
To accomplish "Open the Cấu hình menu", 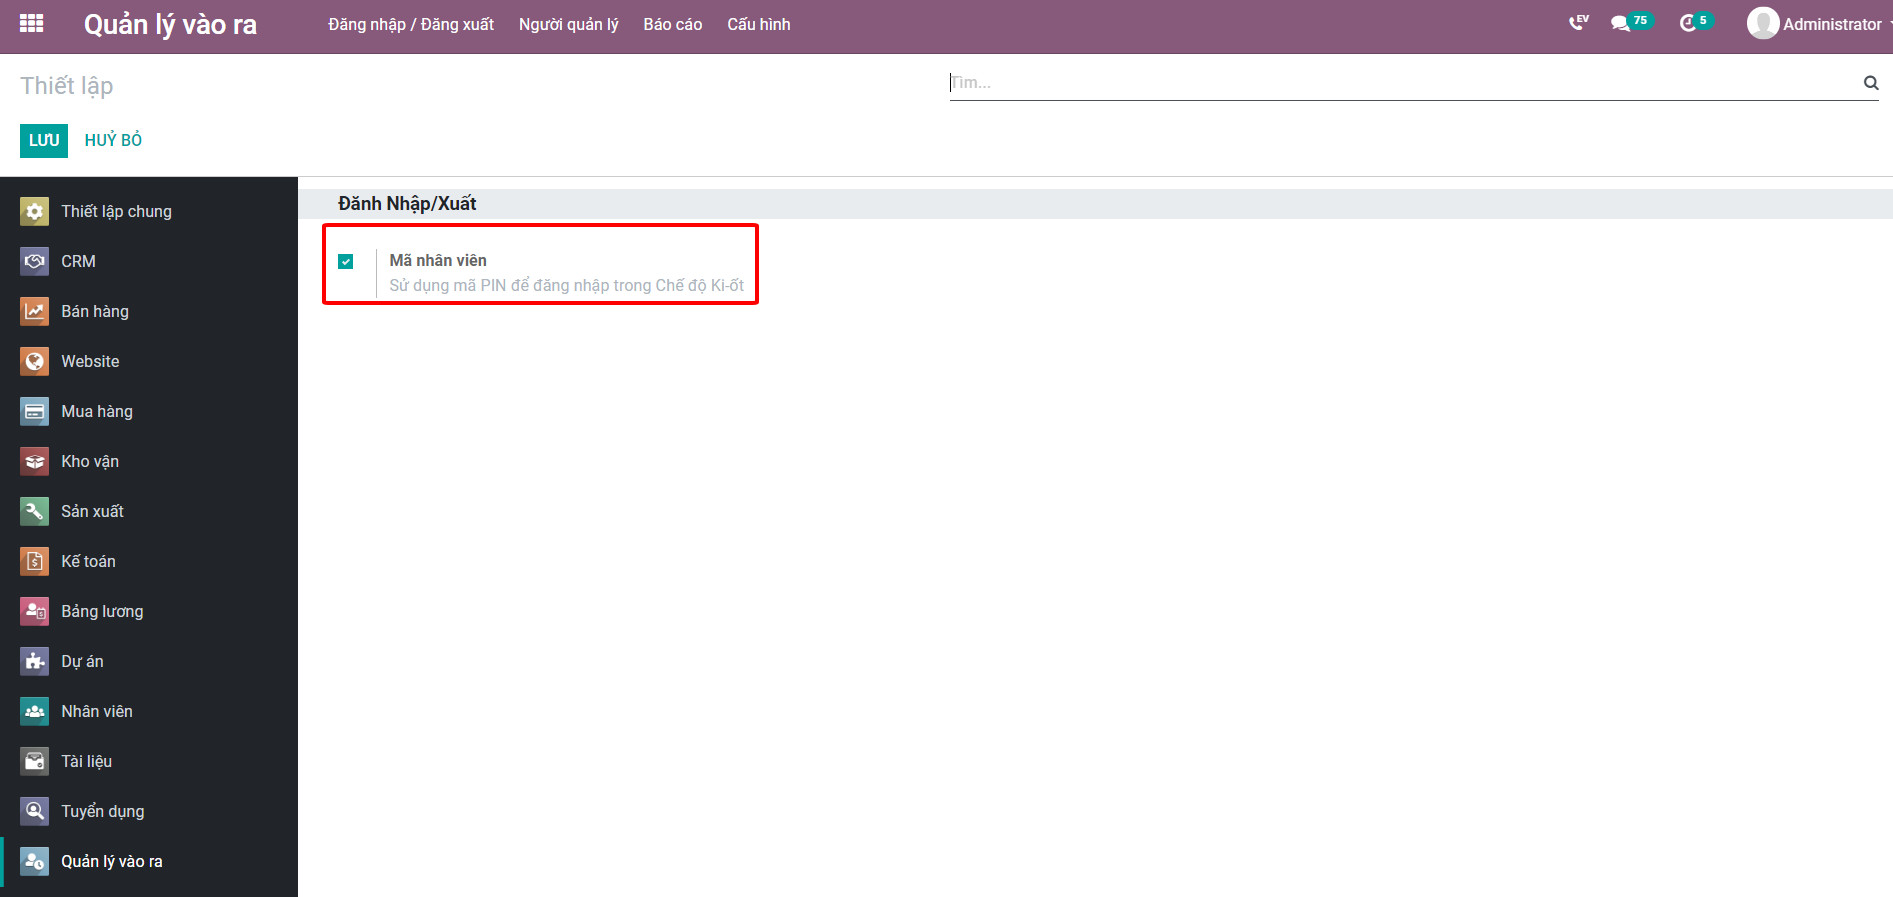I will 759,24.
